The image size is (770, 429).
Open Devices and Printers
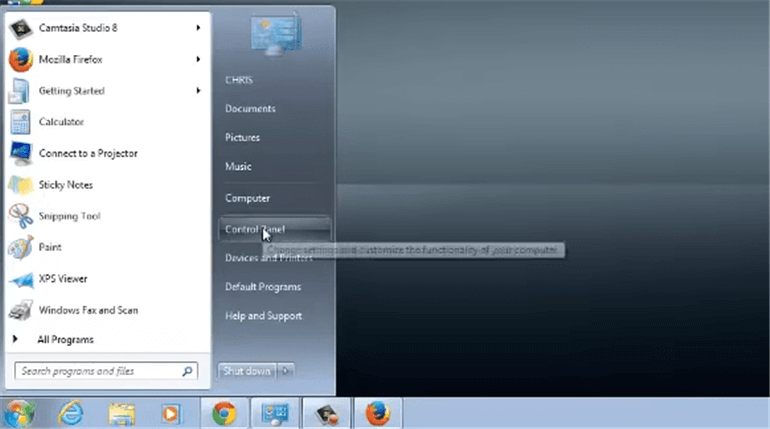269,258
